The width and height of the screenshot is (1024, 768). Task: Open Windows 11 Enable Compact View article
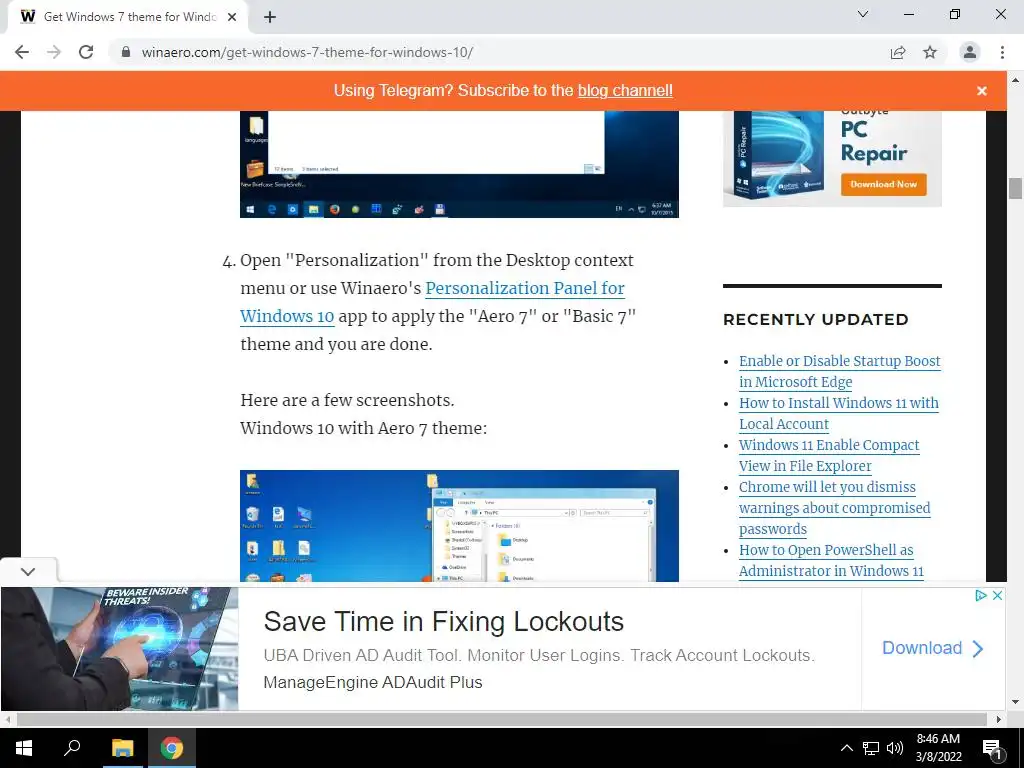pyautogui.click(x=829, y=455)
